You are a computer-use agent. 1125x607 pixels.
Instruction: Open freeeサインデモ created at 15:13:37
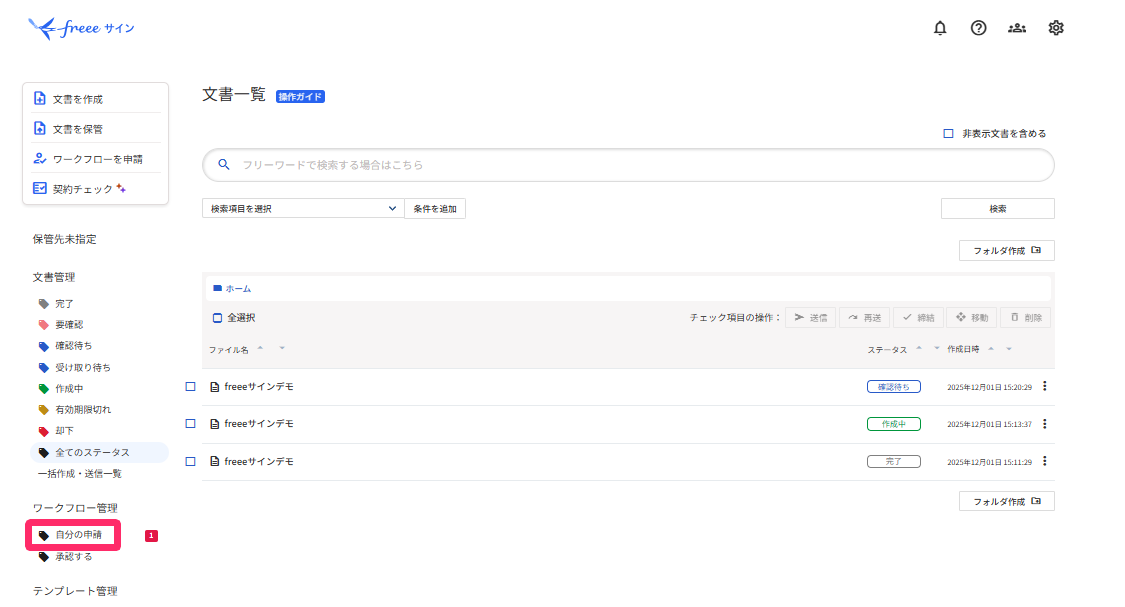pos(259,424)
